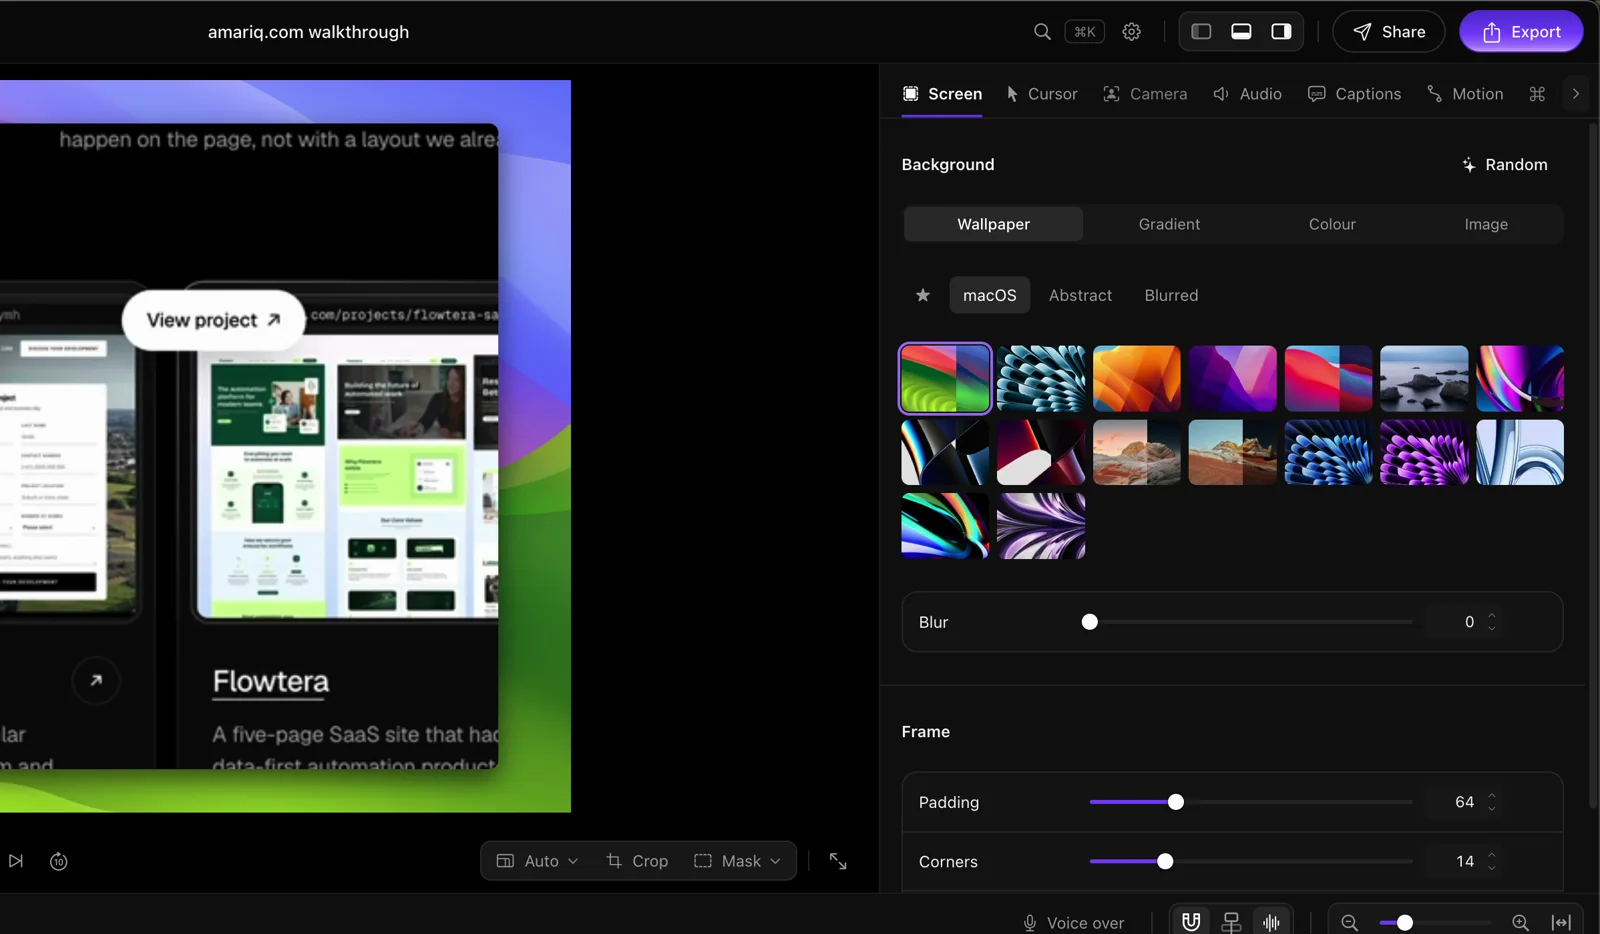
Task: Show favourite wallpapers with the star icon
Action: (923, 295)
